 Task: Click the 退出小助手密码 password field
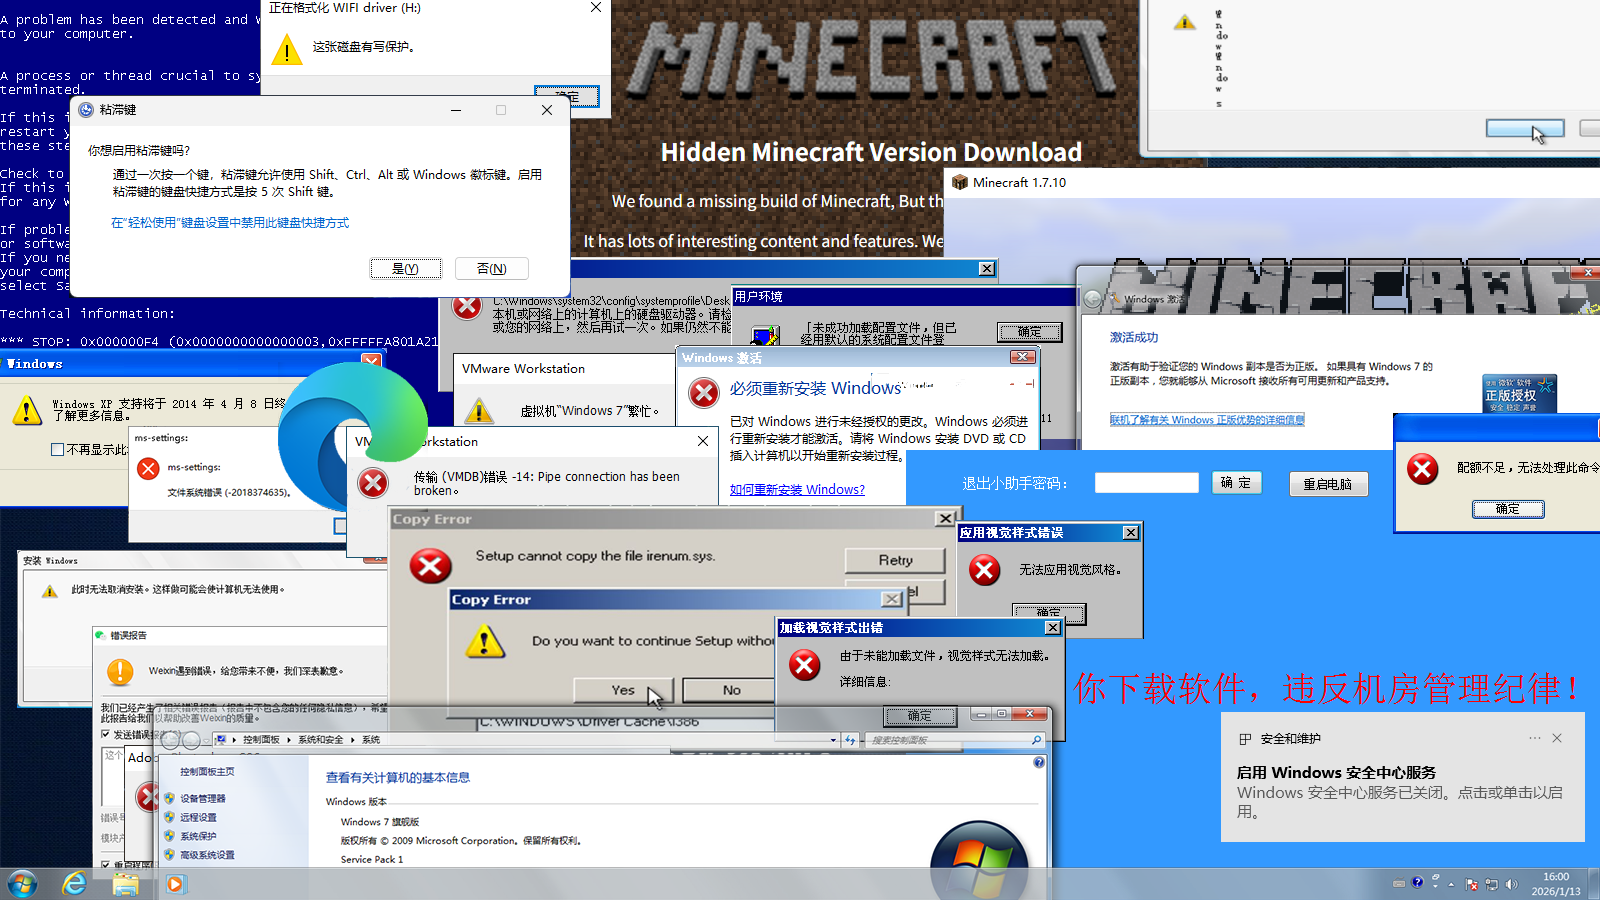click(x=1146, y=483)
